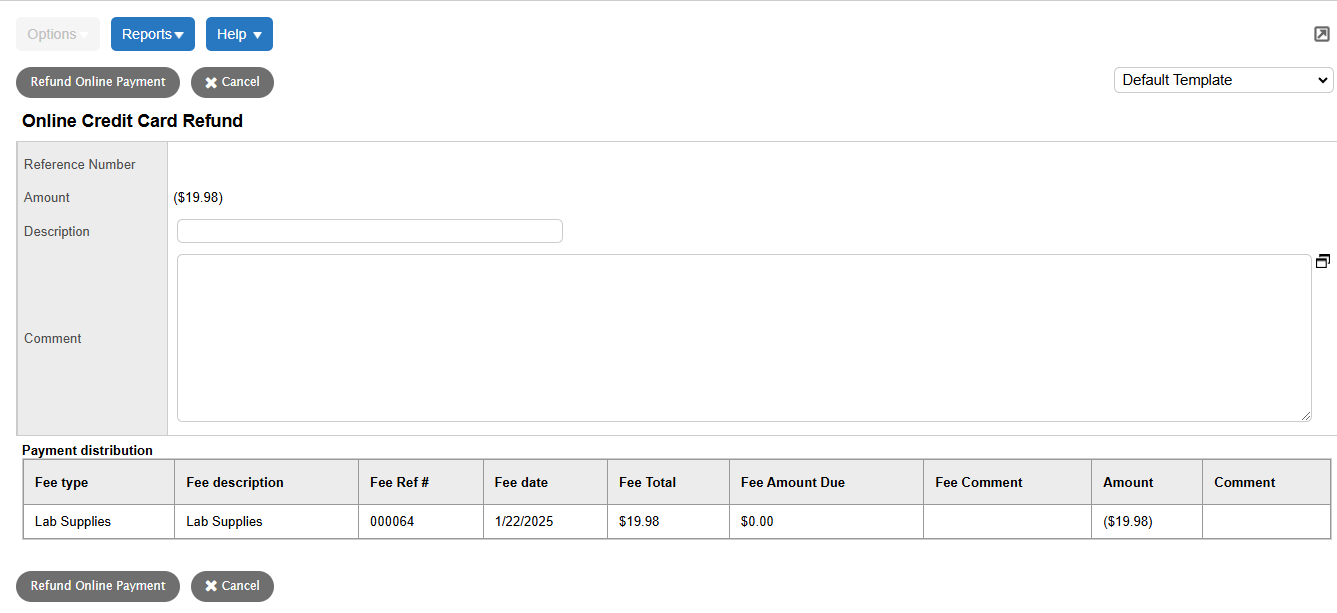The height and width of the screenshot is (613, 1337).
Task: Click the X icon inside the bottom Cancel button
Action: point(212,586)
